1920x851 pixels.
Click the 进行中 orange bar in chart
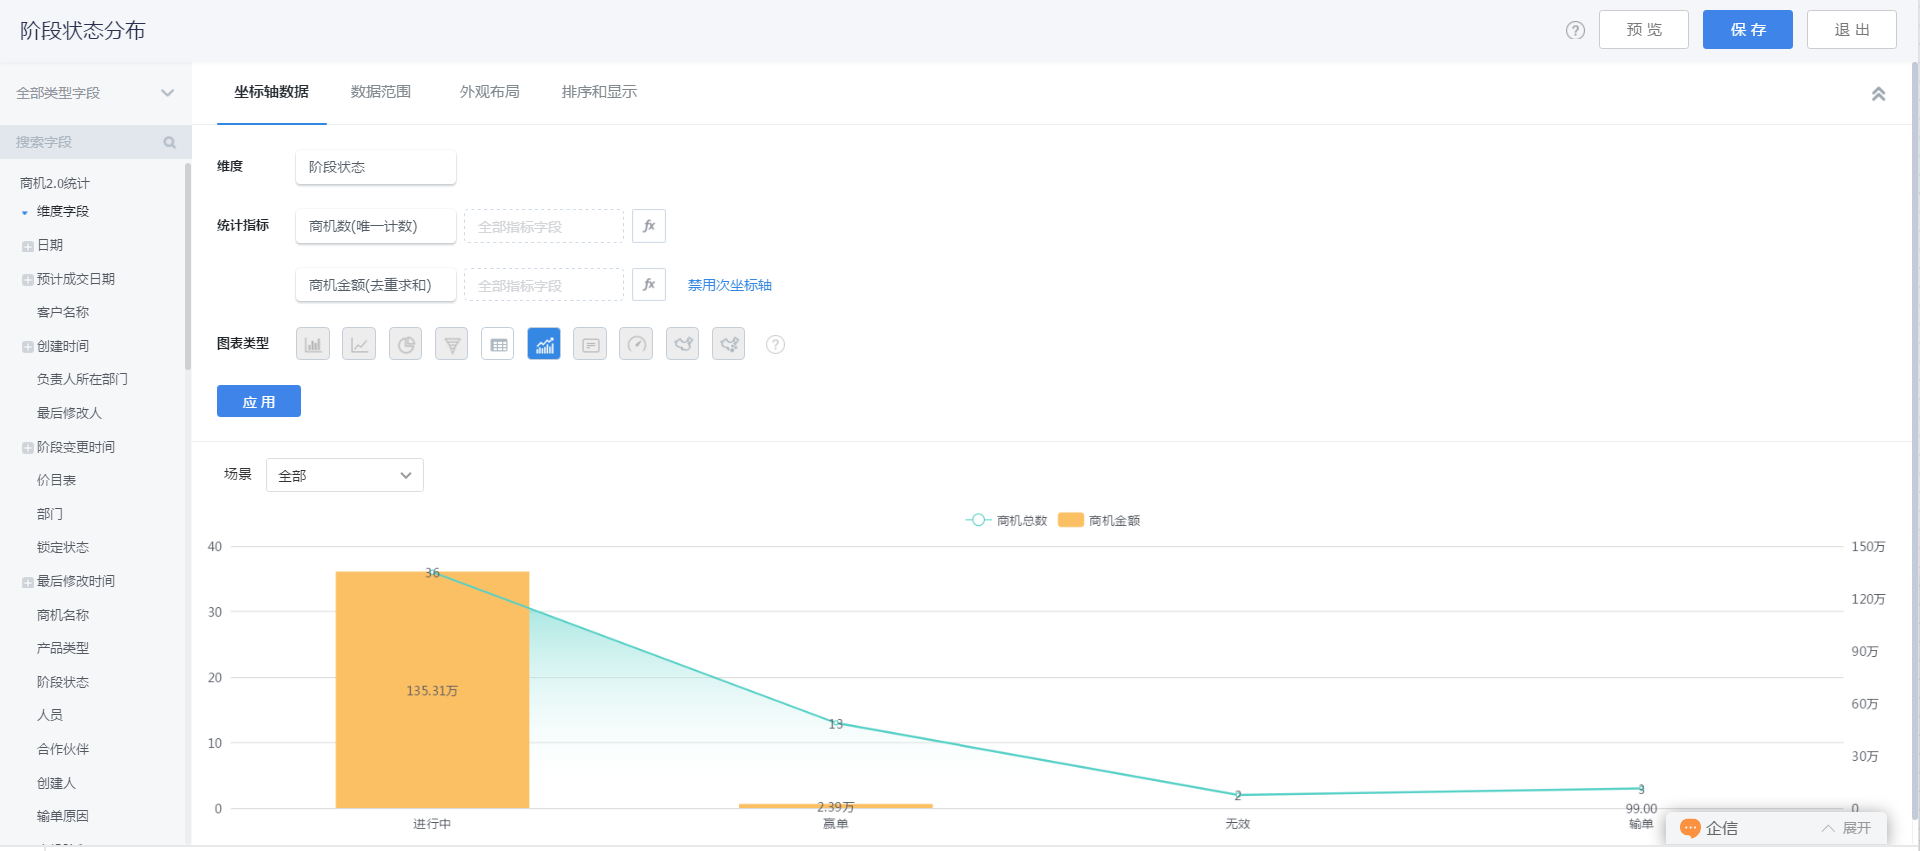point(432,690)
